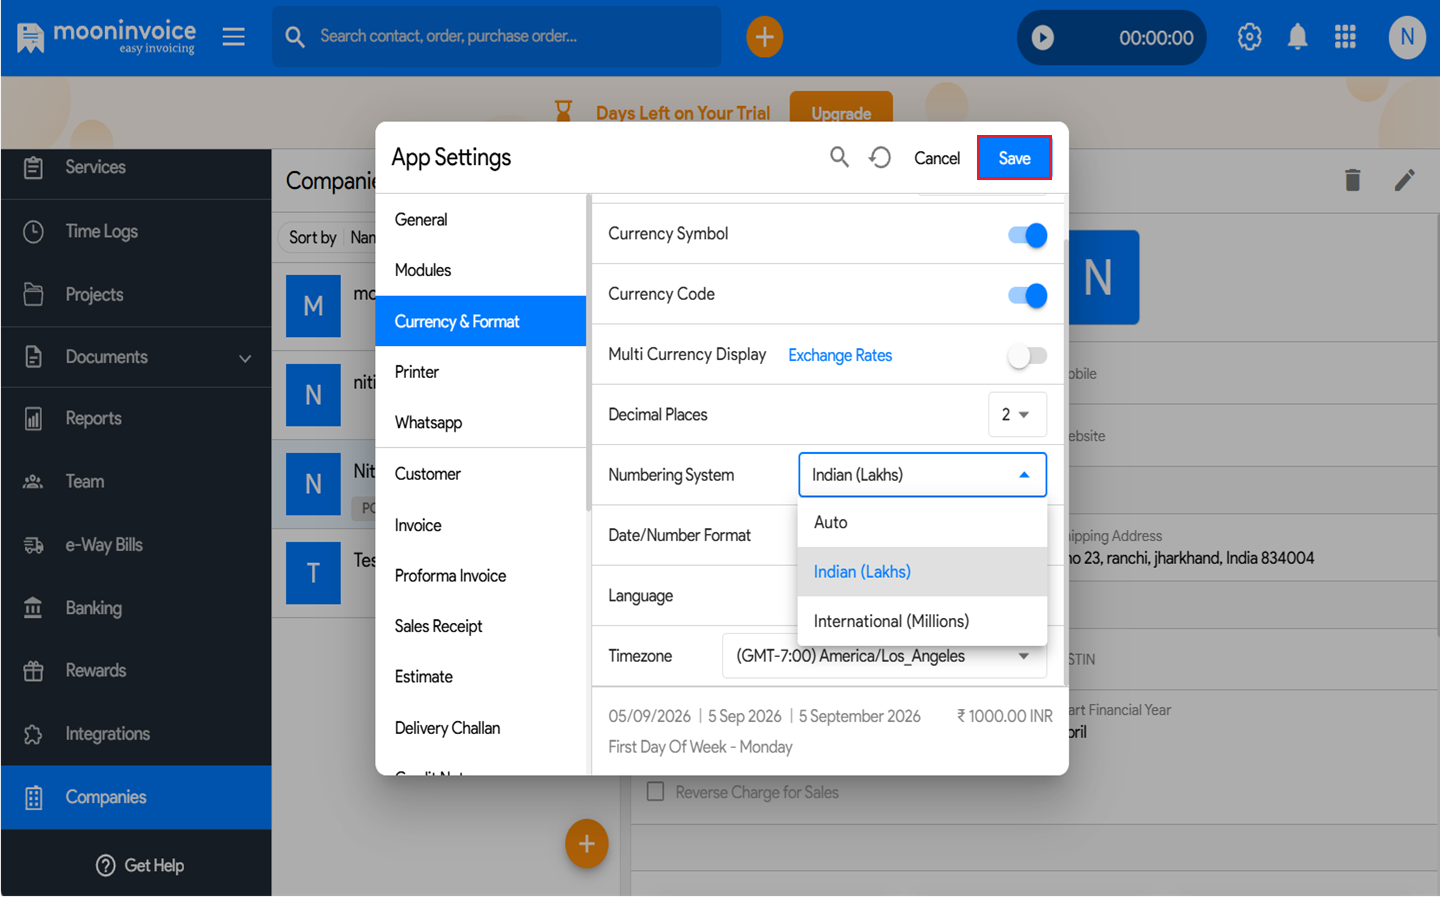Viewport: 1440px width, 900px height.
Task: Click the pencil edit icon
Action: tap(1404, 180)
